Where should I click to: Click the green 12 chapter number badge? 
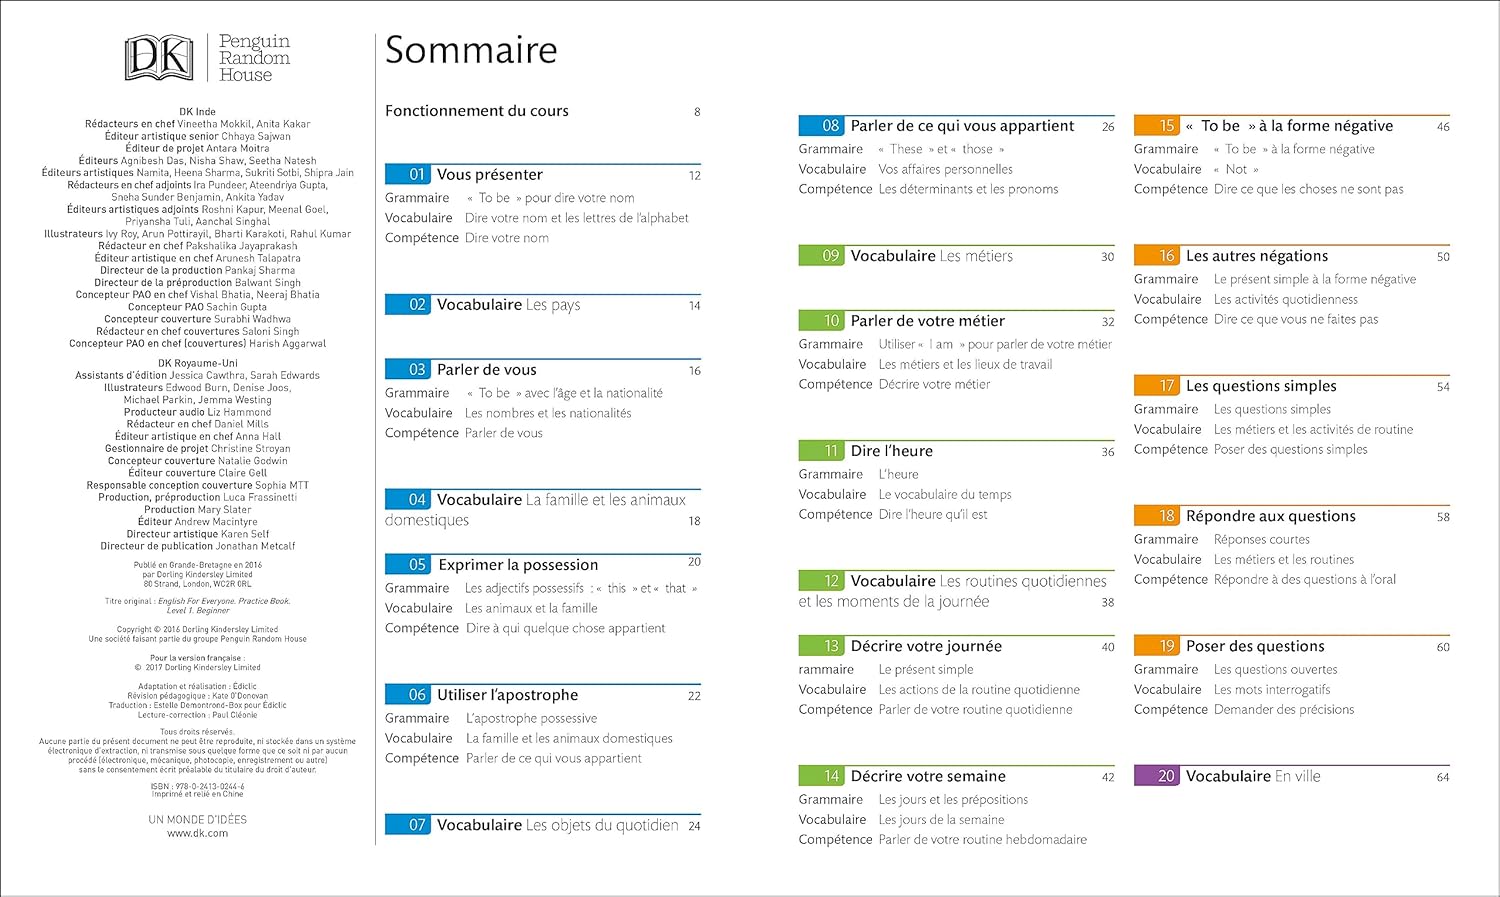821,581
